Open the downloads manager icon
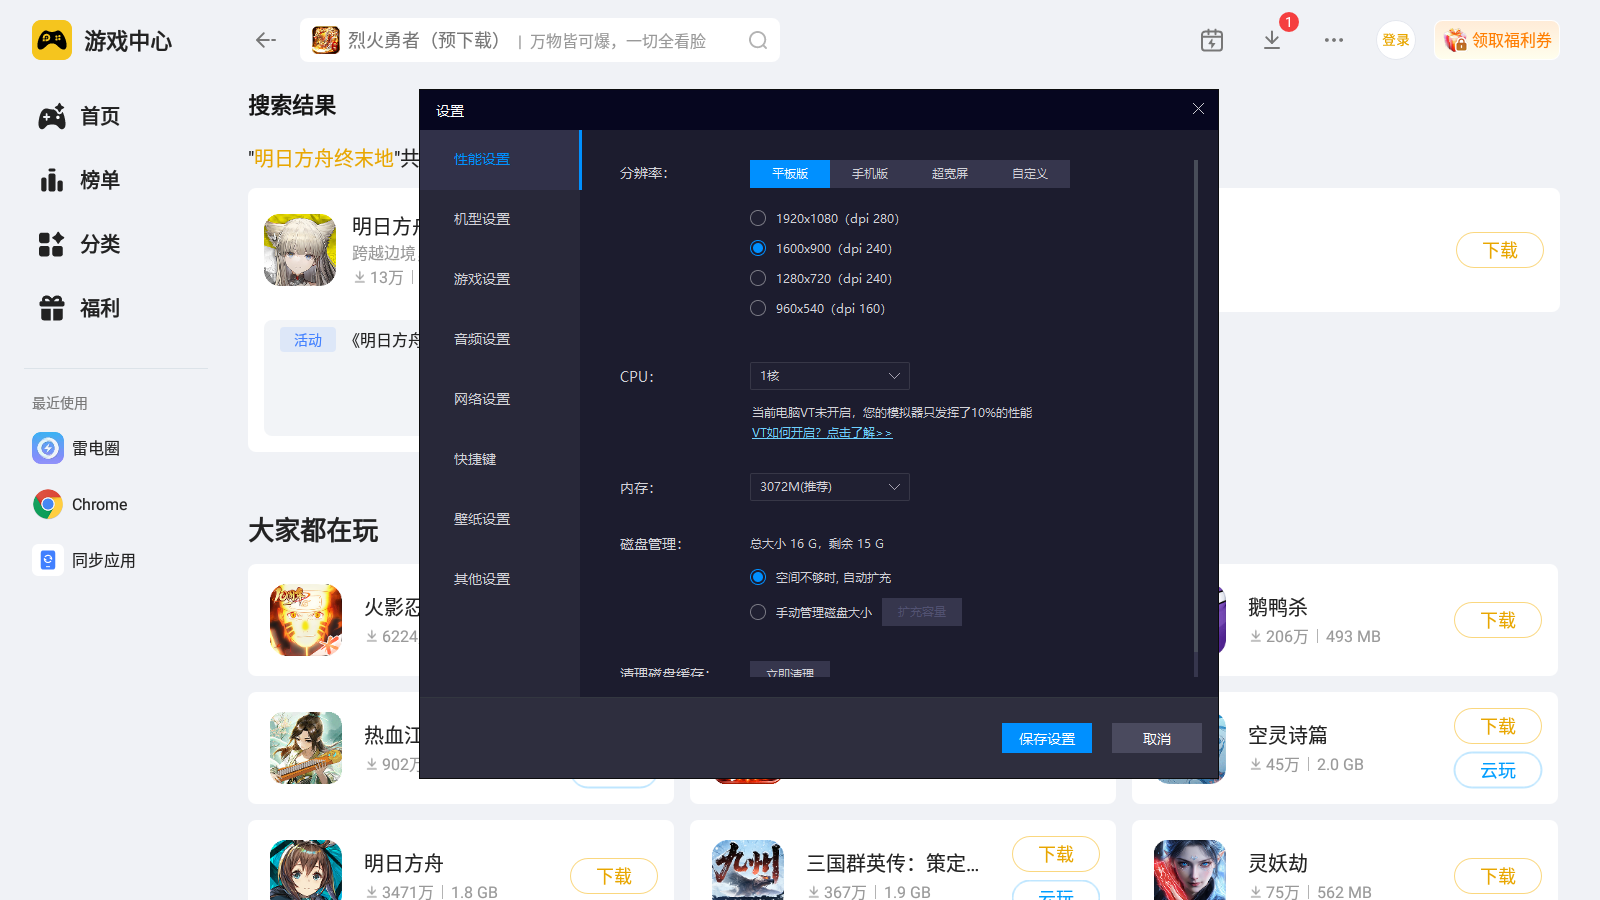This screenshot has width=1600, height=900. coord(1272,40)
